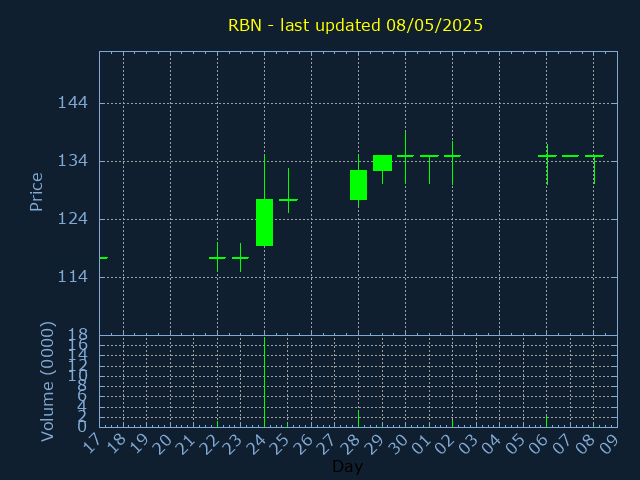Click the day 17 tick label
640x480 pixels.
click(91, 443)
